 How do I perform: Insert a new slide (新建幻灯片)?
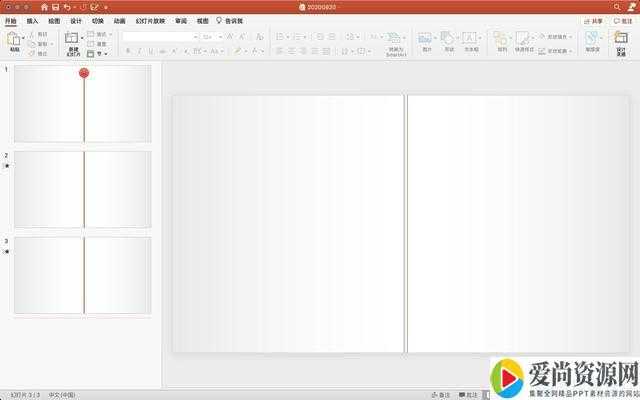[71, 41]
